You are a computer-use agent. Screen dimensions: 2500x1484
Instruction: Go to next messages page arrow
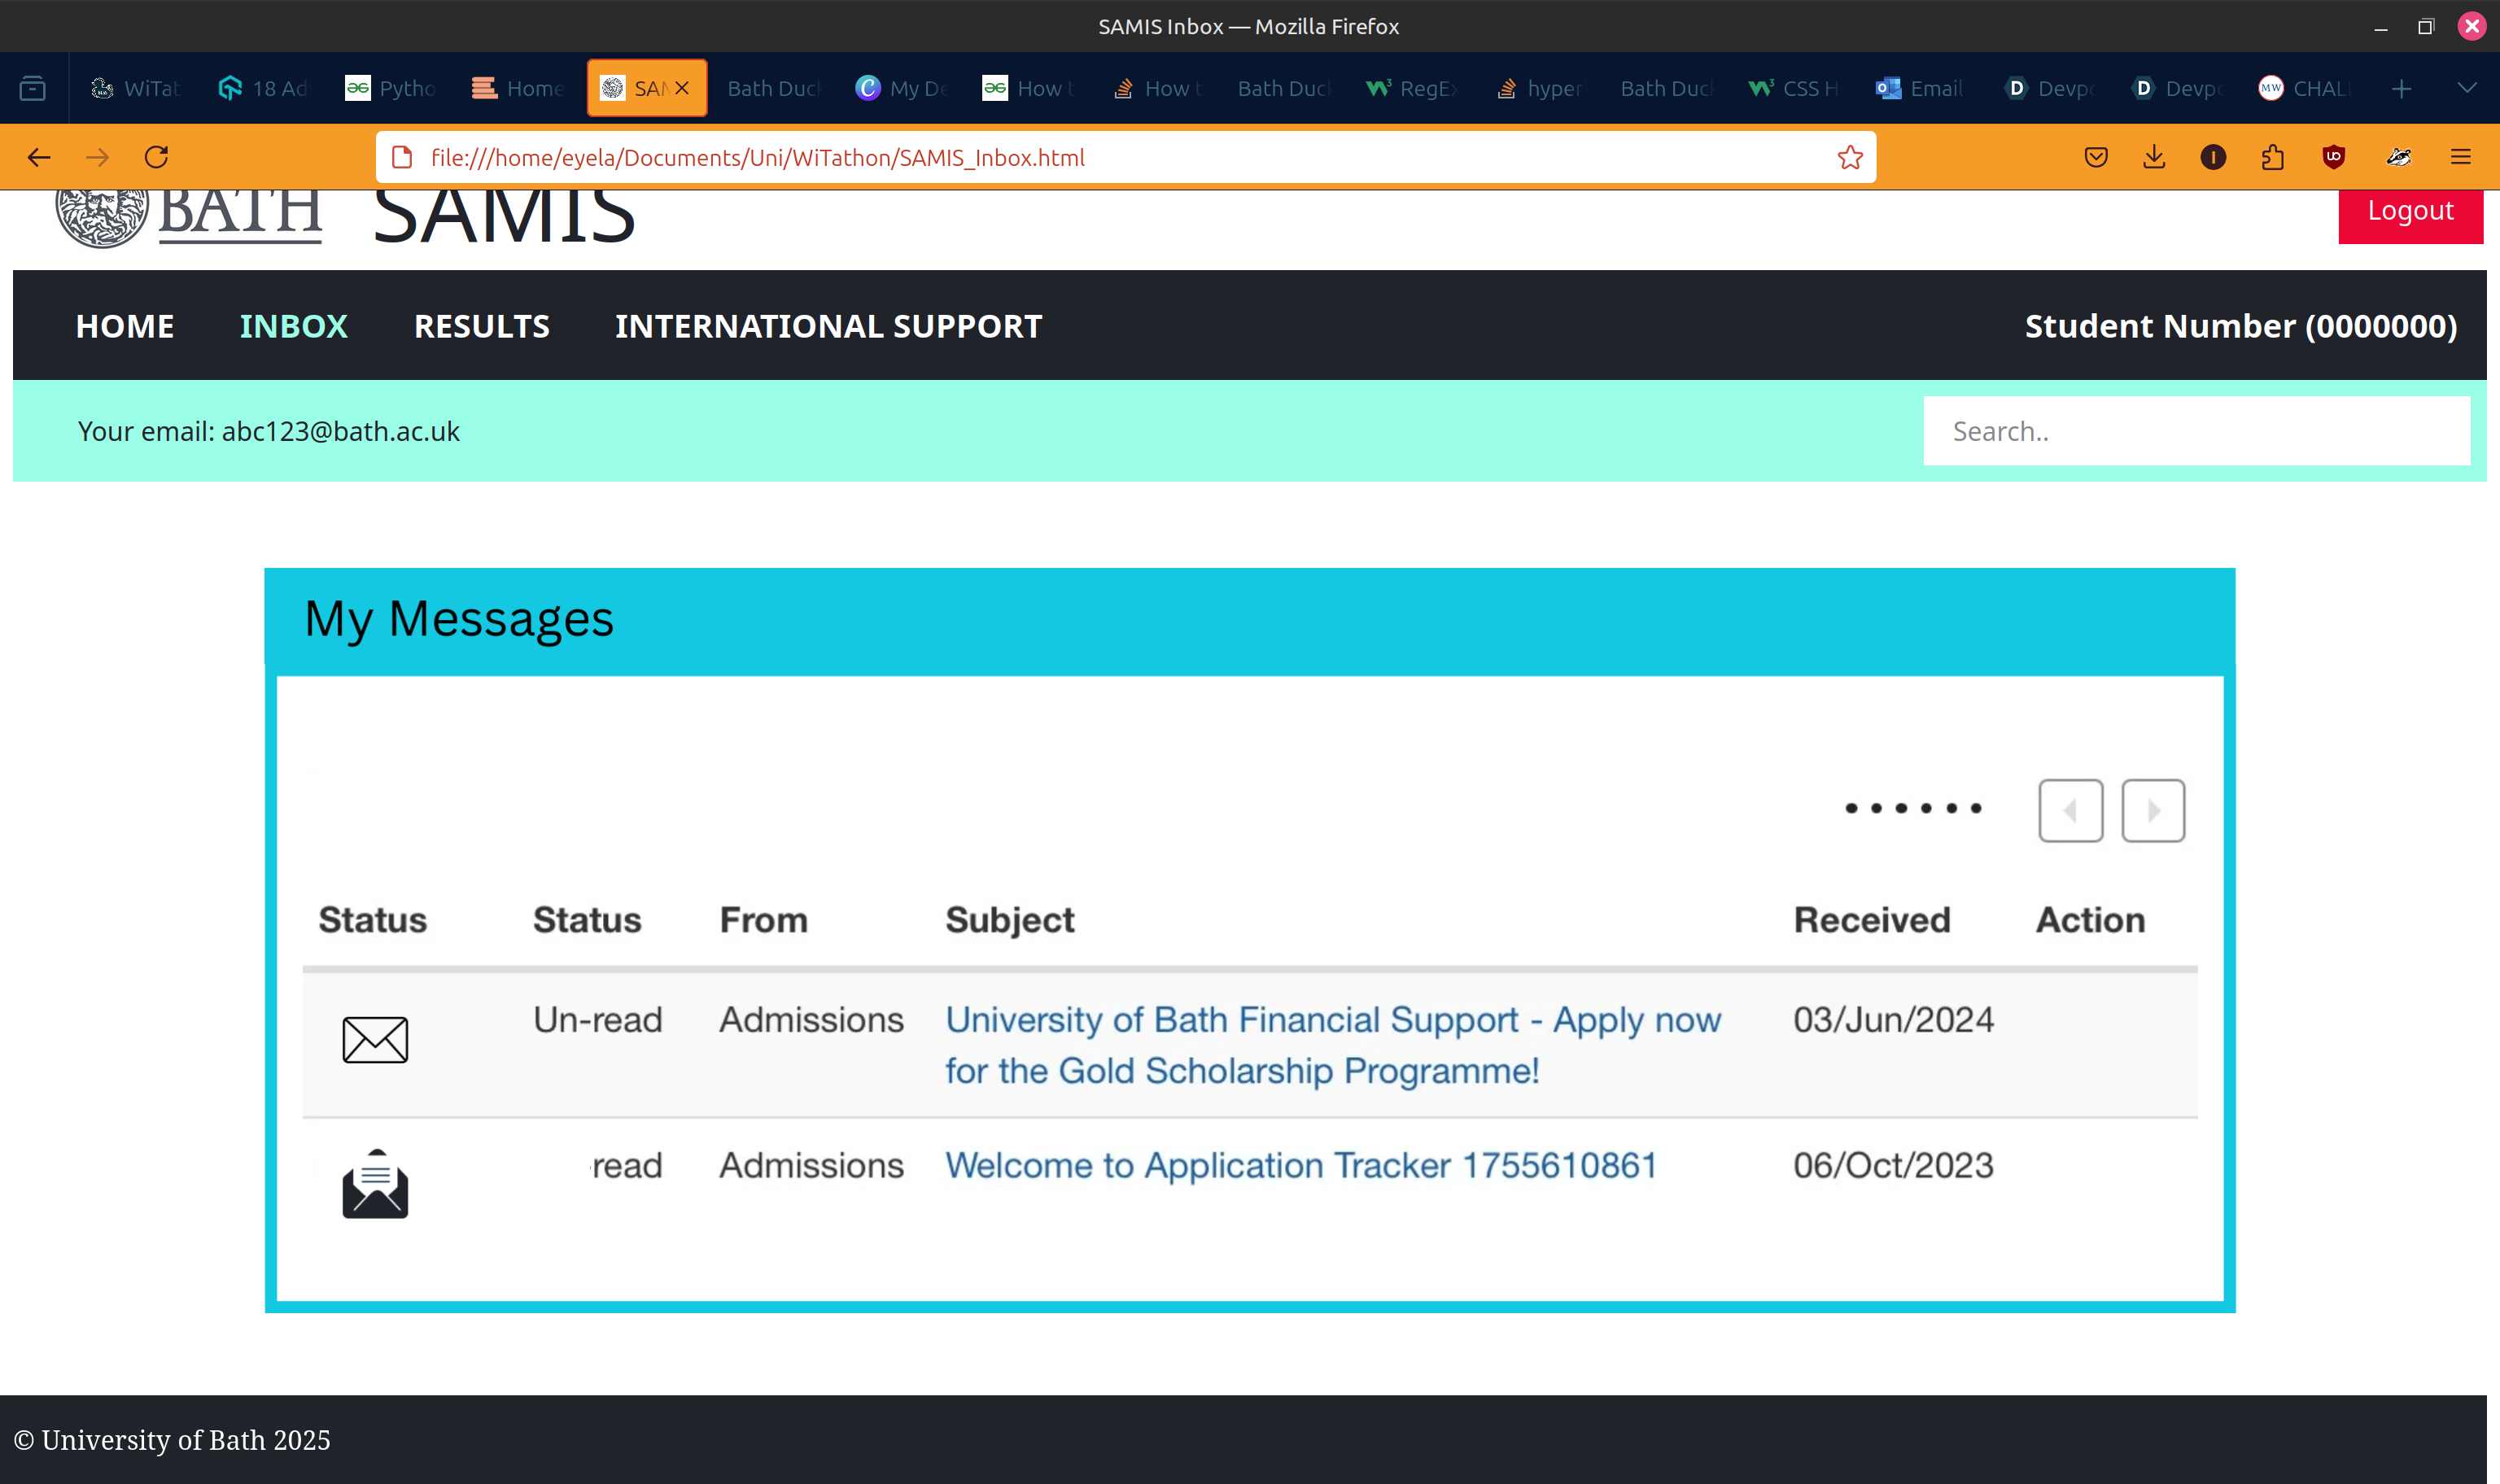[2153, 810]
